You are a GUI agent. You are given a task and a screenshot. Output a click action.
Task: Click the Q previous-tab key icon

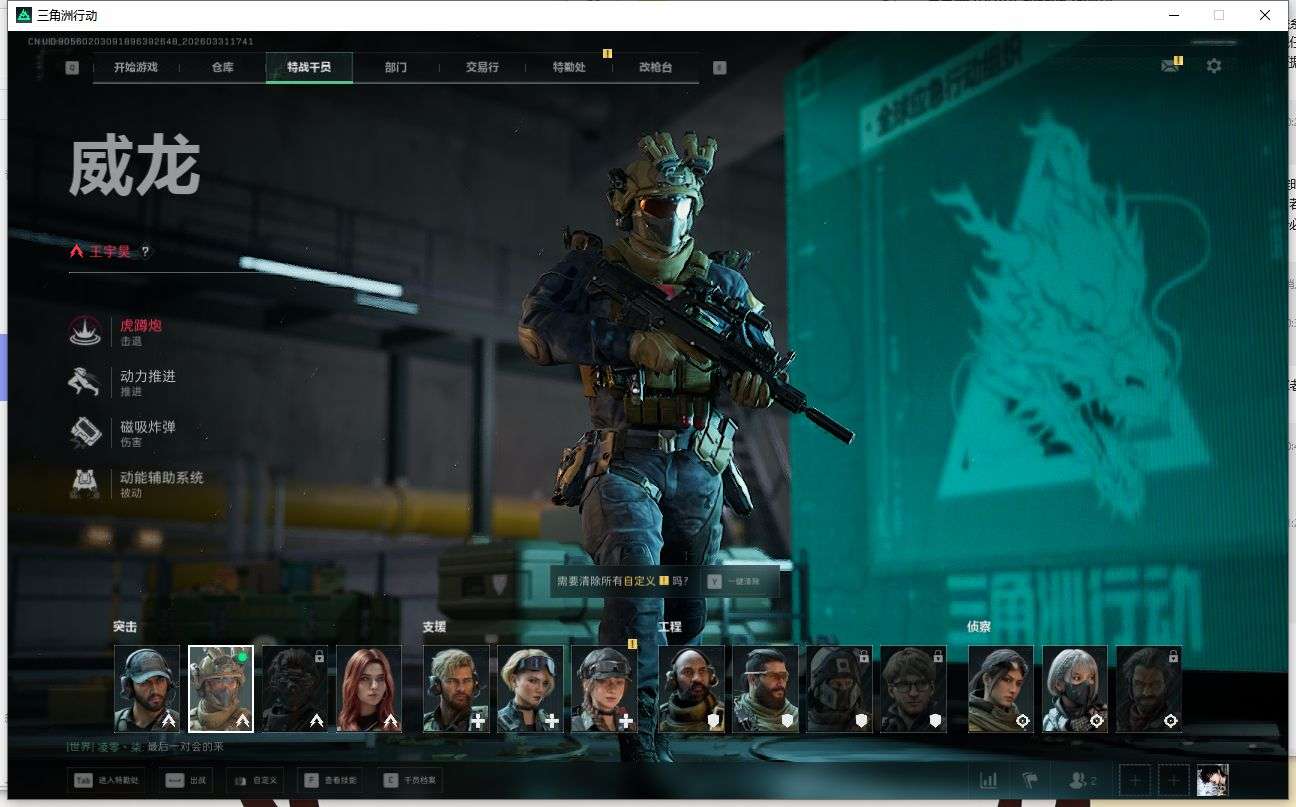(x=72, y=68)
